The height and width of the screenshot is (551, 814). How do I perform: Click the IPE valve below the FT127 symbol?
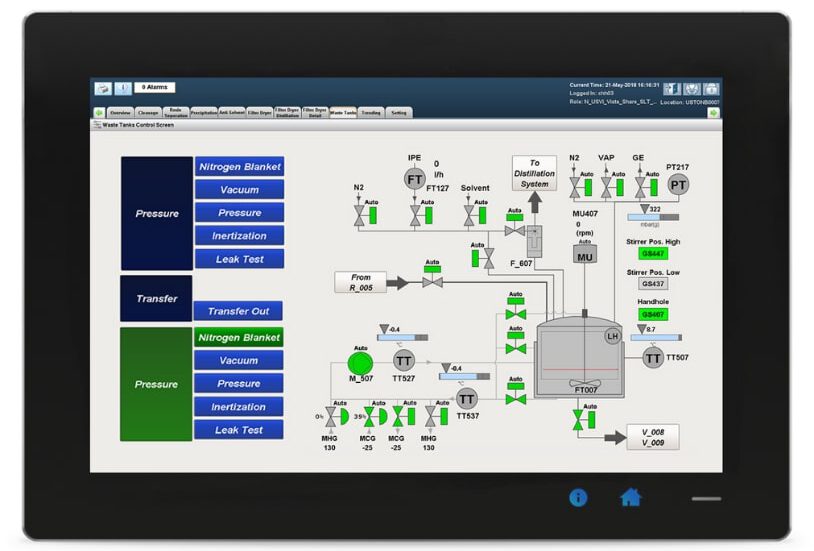click(x=415, y=216)
